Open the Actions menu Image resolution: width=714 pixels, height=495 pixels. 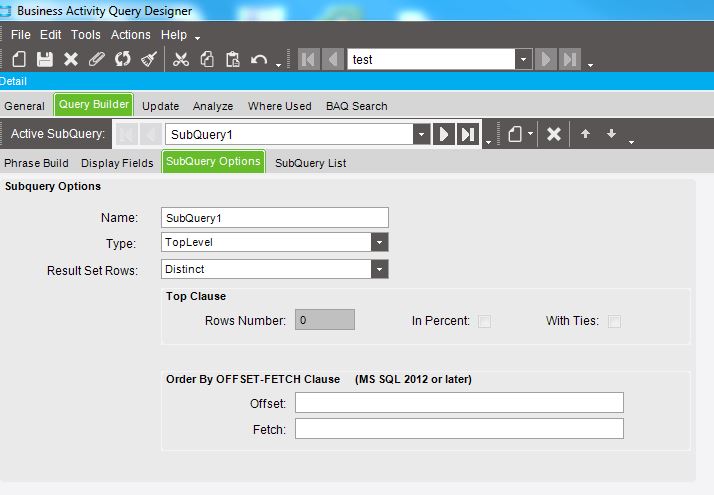coord(131,35)
